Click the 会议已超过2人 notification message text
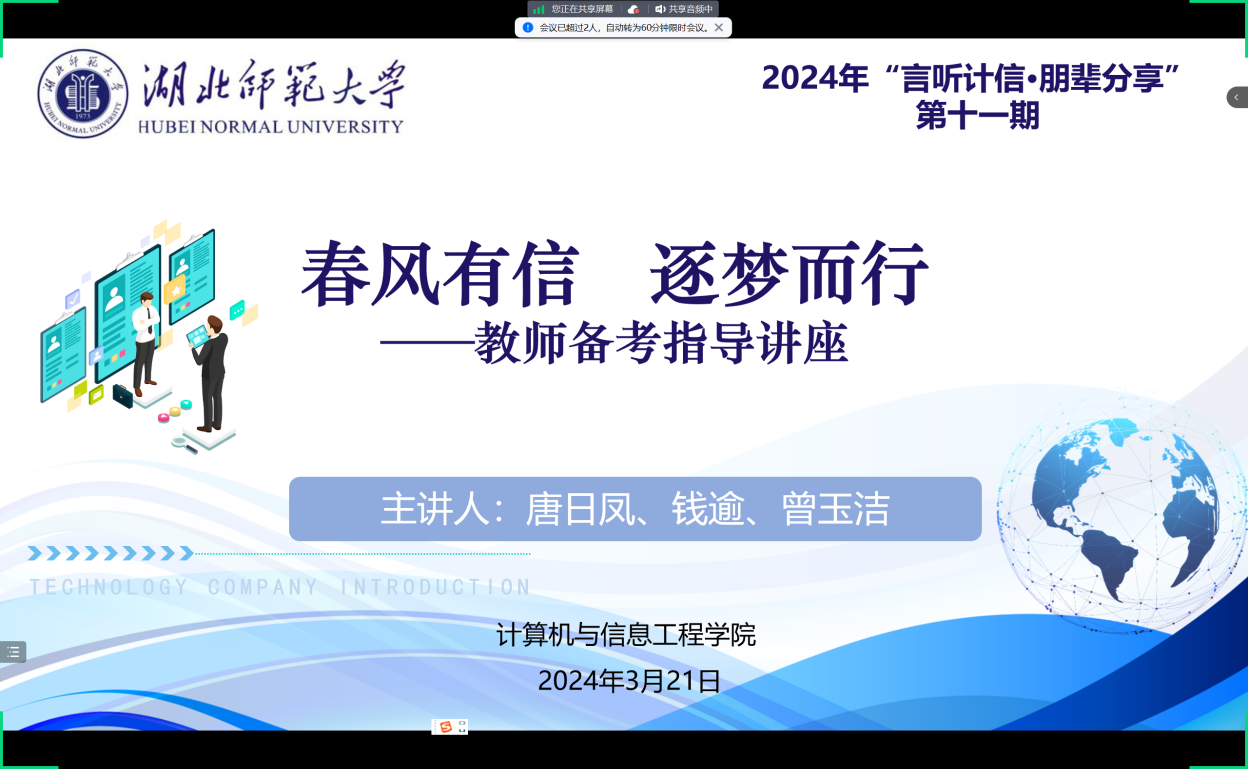Screen dimensions: 1248x769 pyautogui.click(x=623, y=28)
